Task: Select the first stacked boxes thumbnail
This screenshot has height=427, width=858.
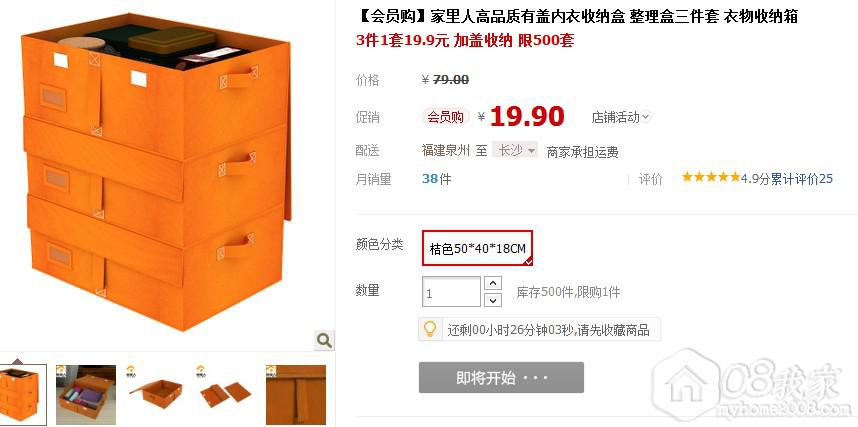Action: pyautogui.click(x=23, y=394)
